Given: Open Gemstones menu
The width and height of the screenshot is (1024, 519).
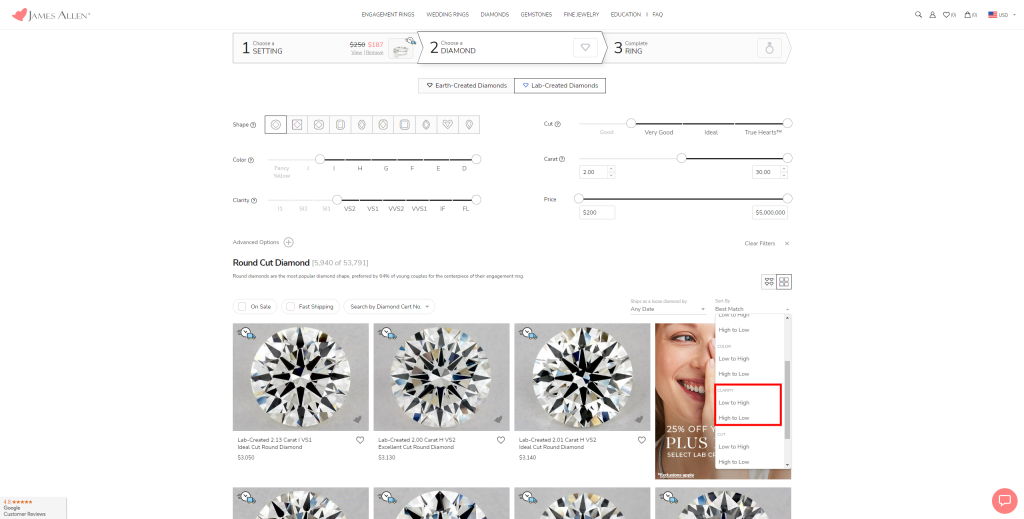Looking at the screenshot, I should click(536, 14).
